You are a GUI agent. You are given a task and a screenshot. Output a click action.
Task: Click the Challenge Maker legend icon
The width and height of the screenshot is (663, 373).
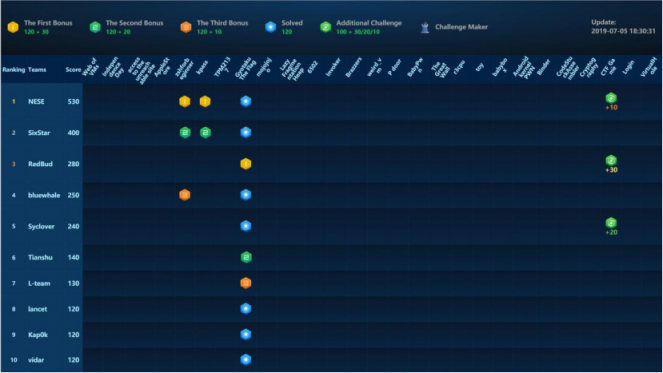coord(425,27)
